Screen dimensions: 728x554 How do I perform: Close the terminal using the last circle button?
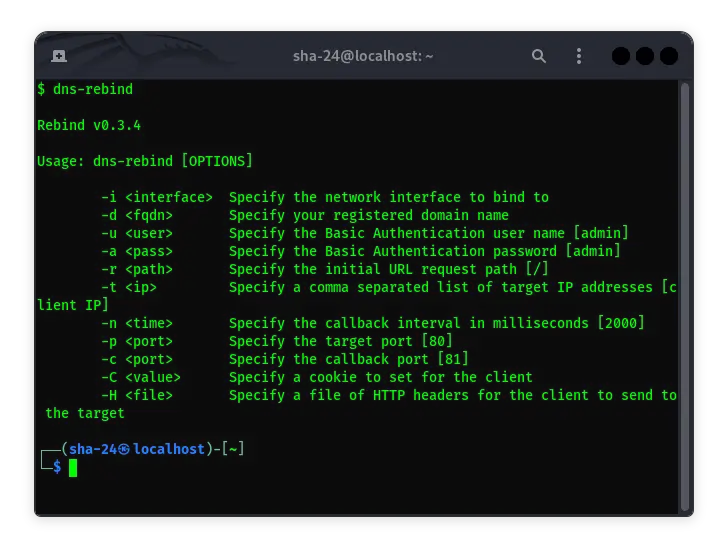tap(669, 56)
